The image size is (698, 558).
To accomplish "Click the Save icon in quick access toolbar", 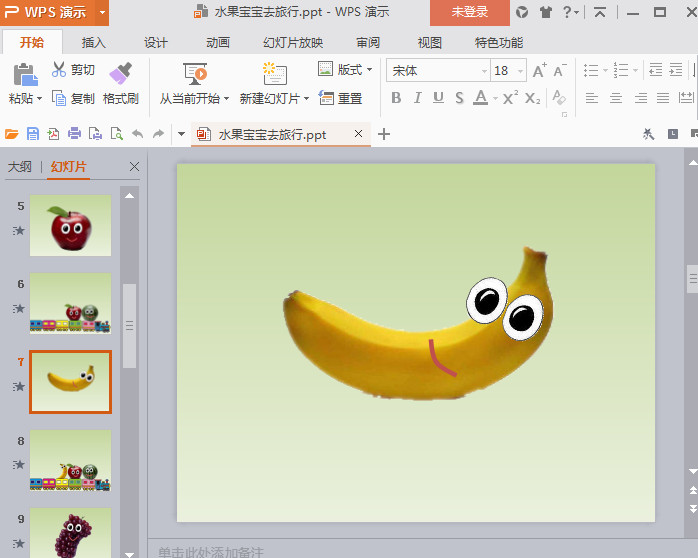I will tap(32, 134).
